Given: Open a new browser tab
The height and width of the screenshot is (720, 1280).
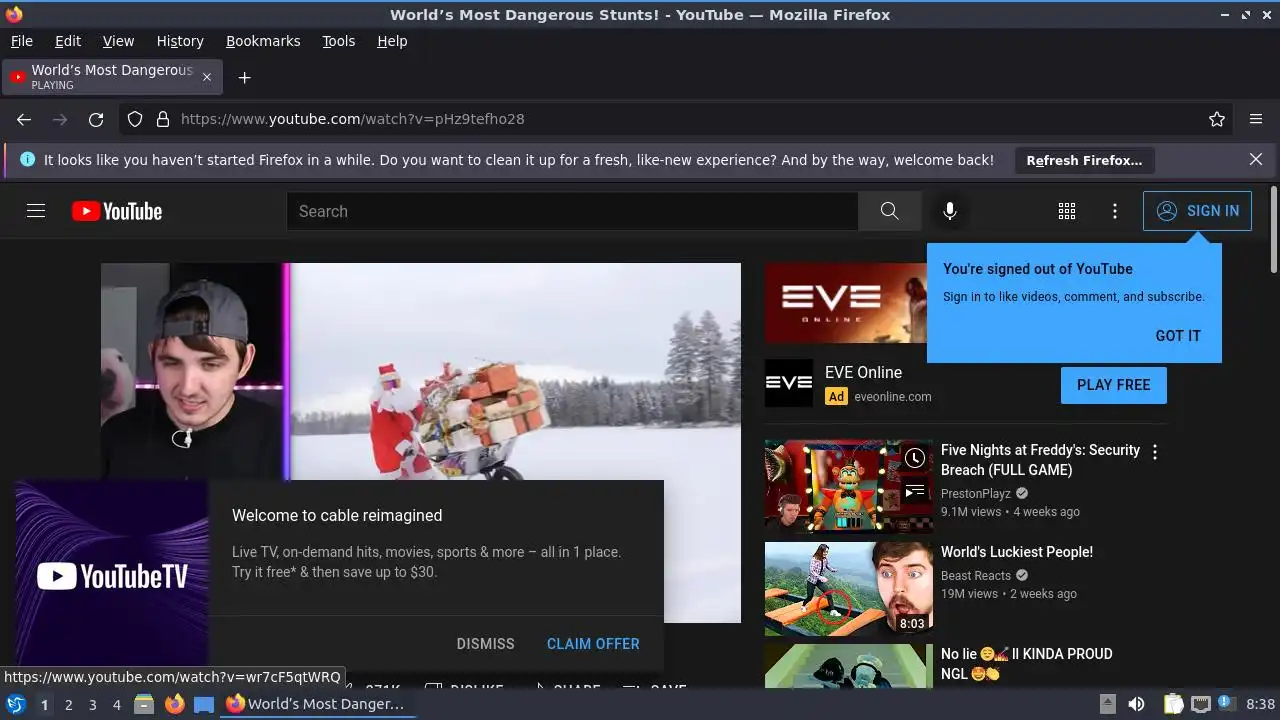Looking at the screenshot, I should [x=244, y=77].
